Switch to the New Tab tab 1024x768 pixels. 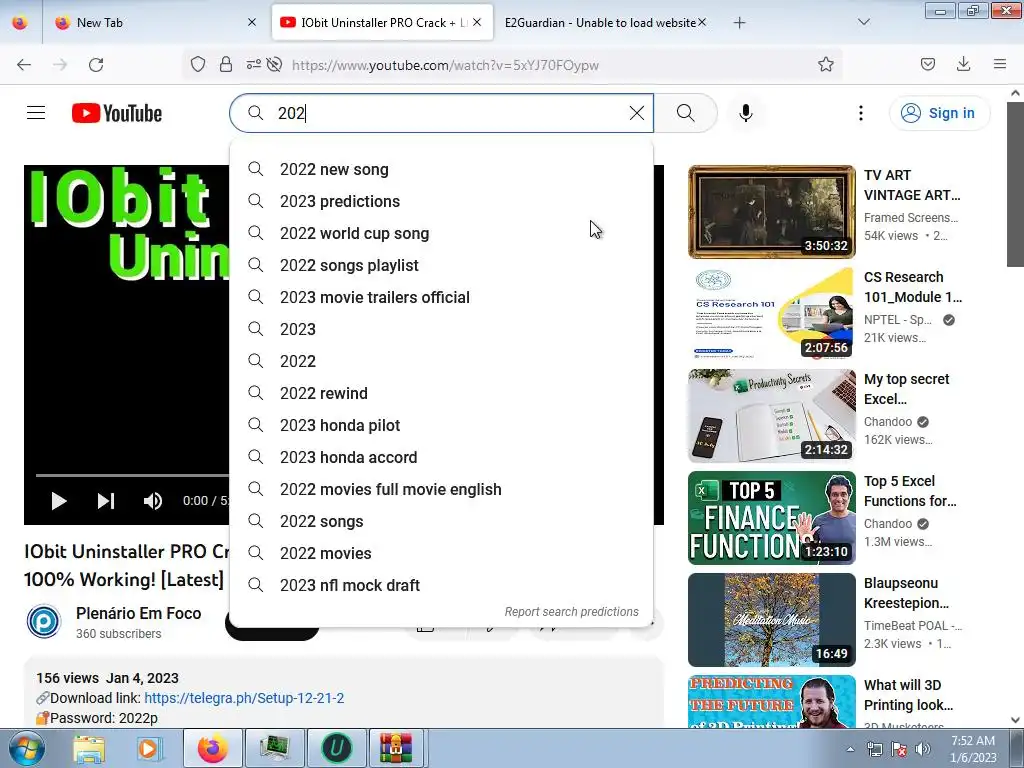156,23
